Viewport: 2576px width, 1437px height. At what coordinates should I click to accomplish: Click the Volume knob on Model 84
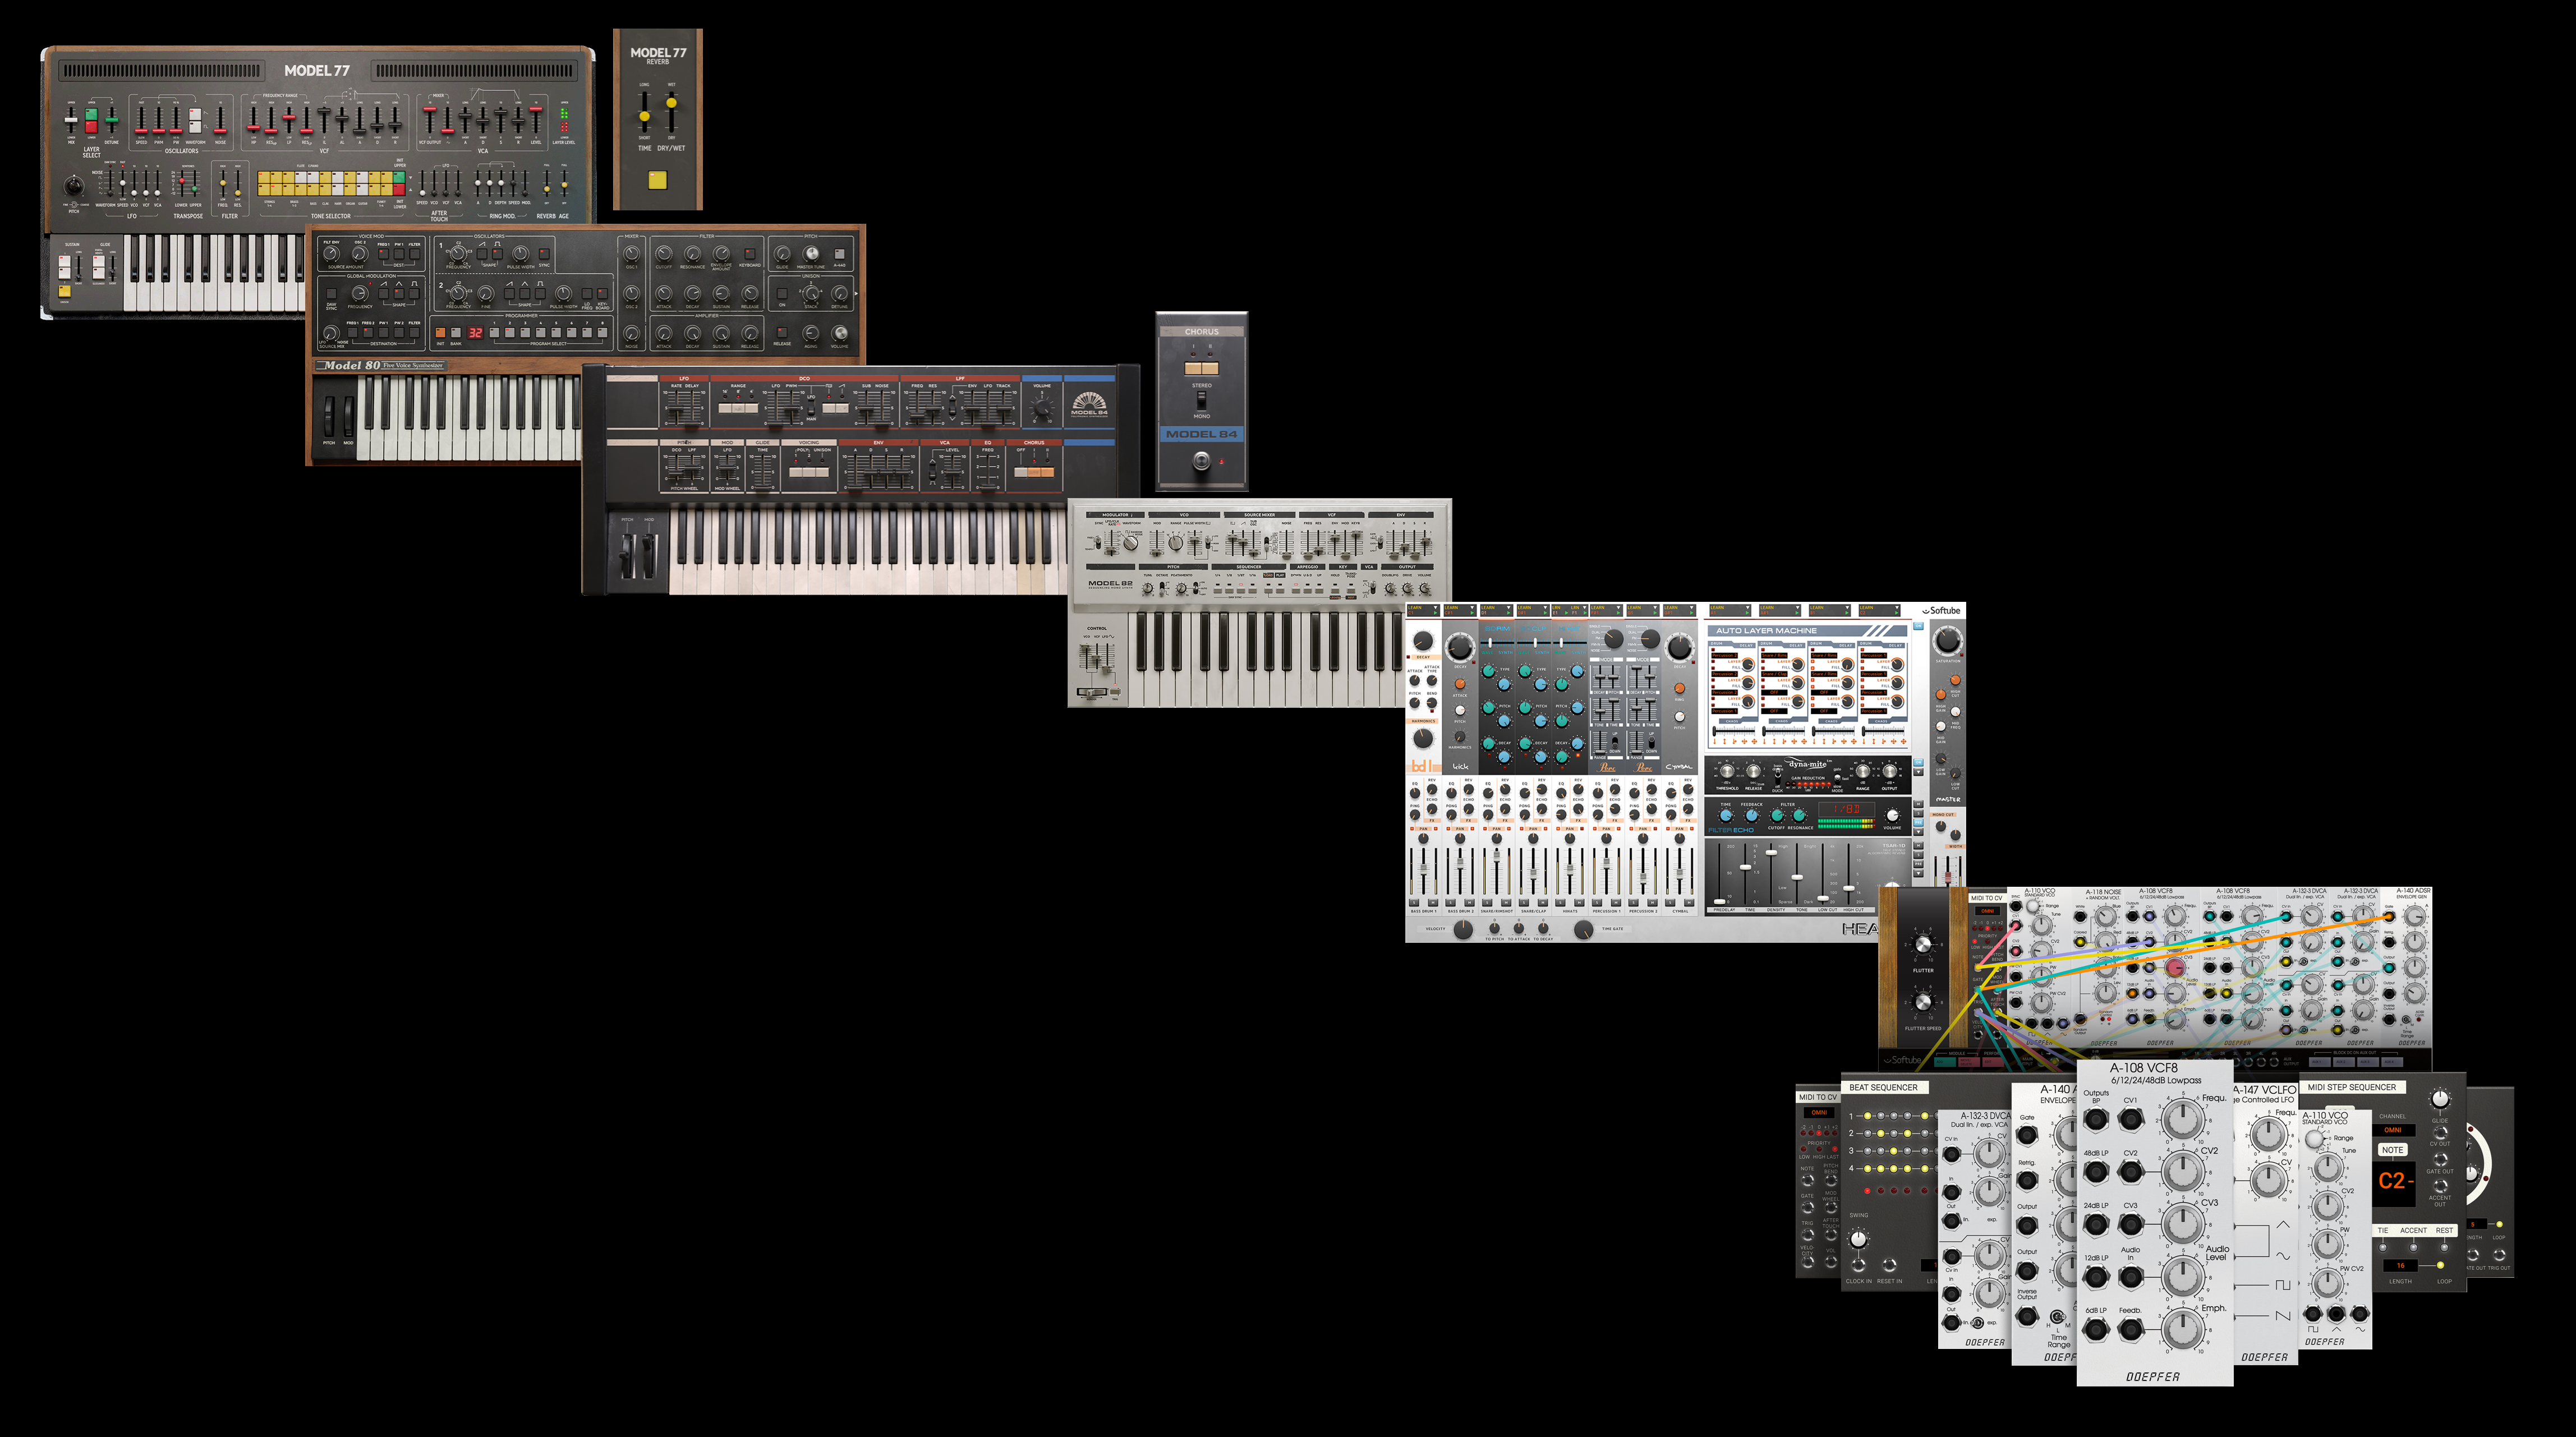[x=1041, y=407]
